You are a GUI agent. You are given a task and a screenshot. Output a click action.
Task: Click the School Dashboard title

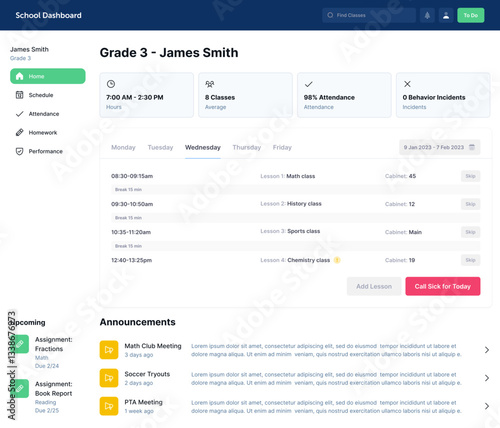point(48,15)
